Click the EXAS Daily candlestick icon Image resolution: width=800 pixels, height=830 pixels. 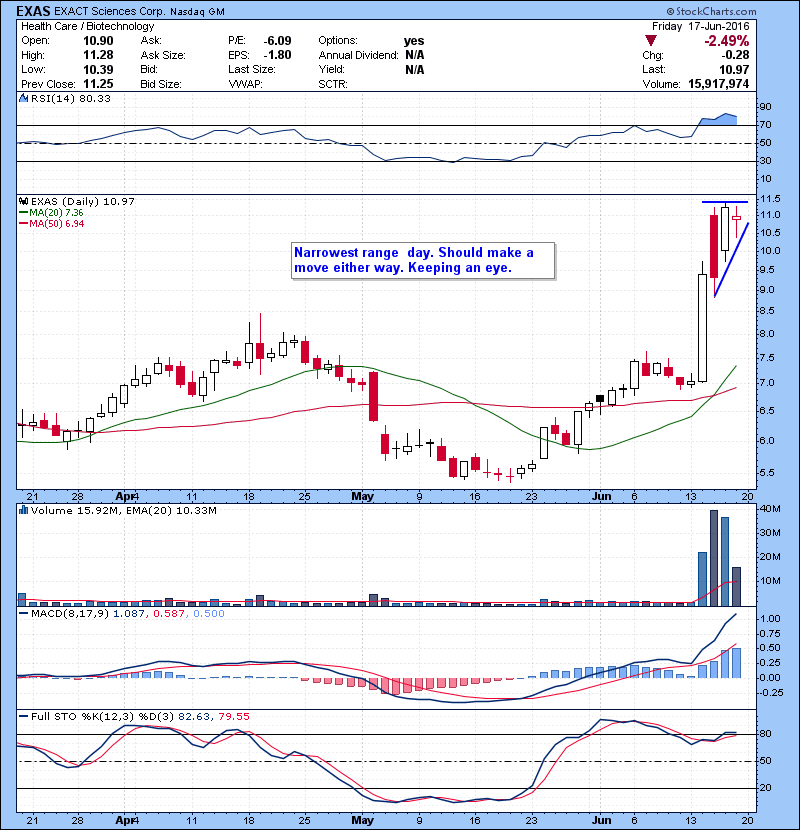coord(23,202)
